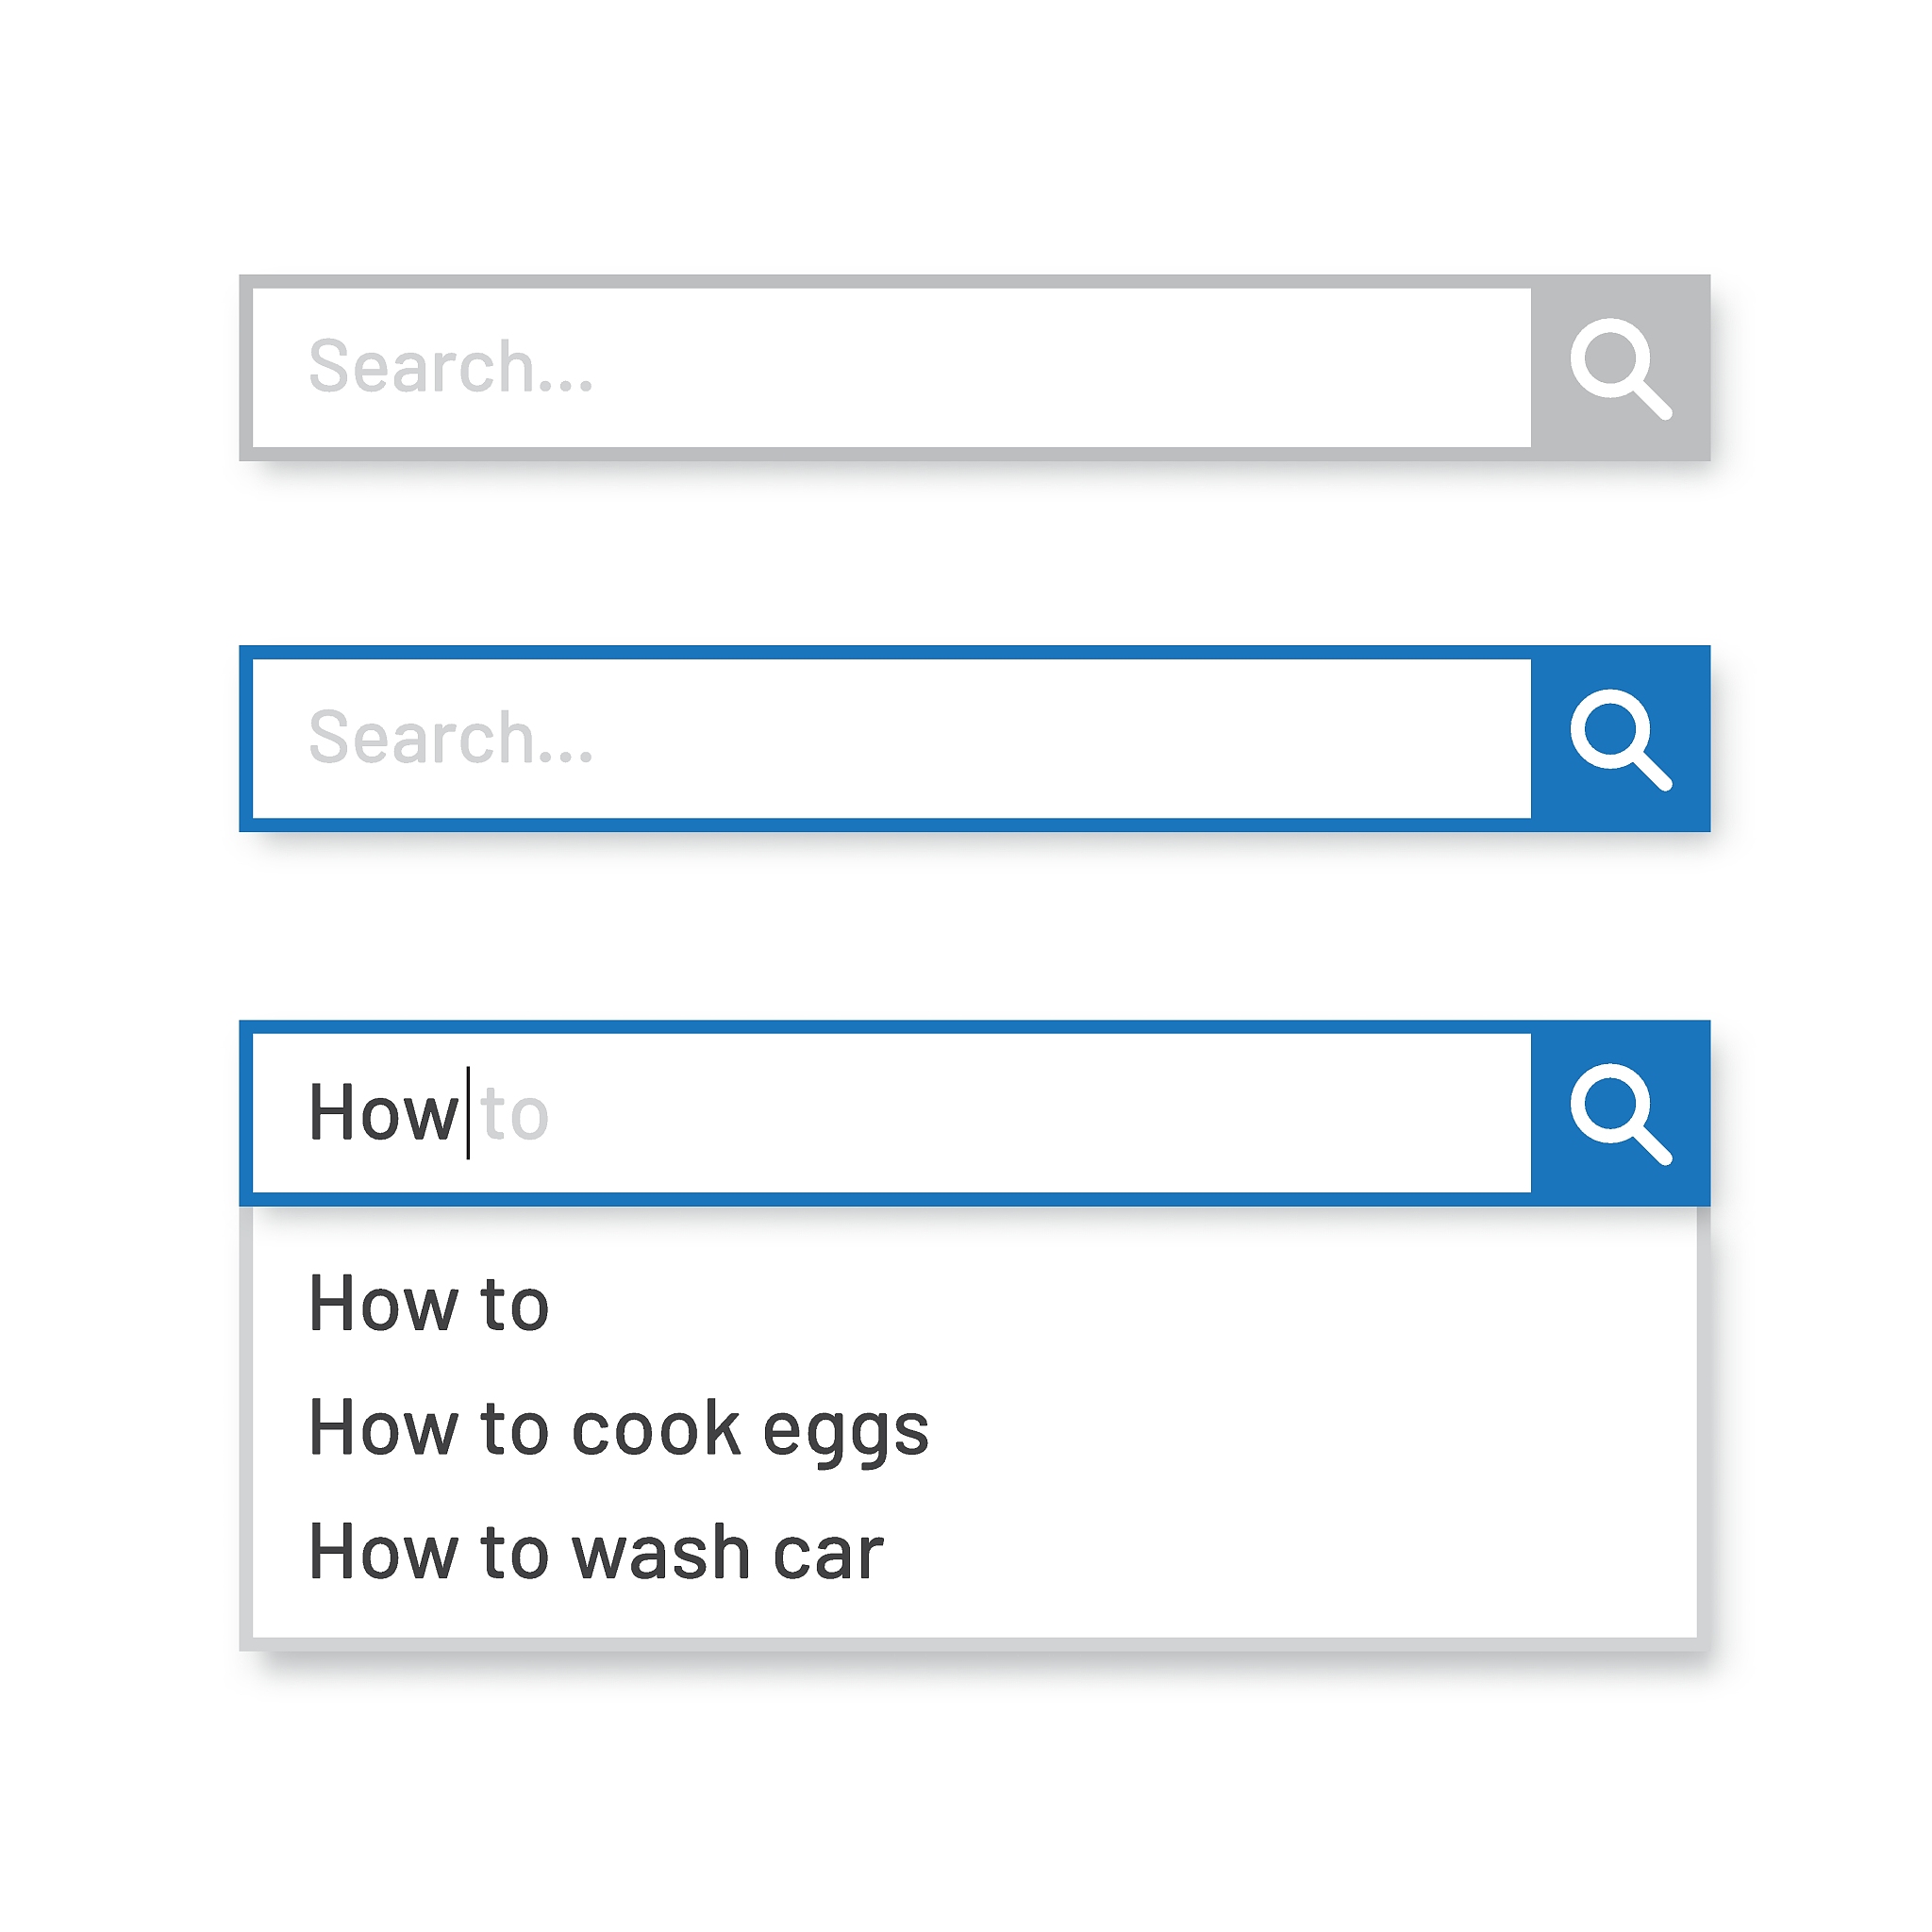Click the "Search..." placeholder in the gray bar
The width and height of the screenshot is (1932, 1932).
pos(451,367)
